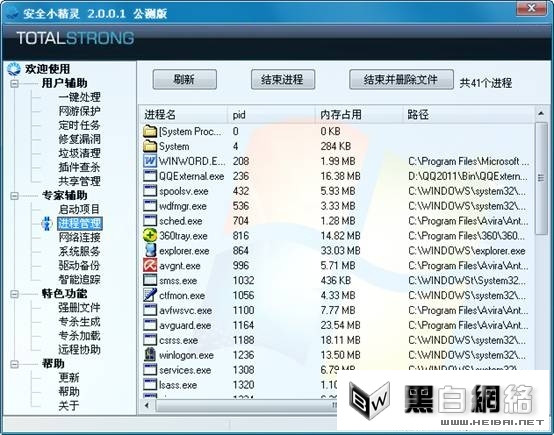Click the avfwsvc.exe window icon

(150, 310)
